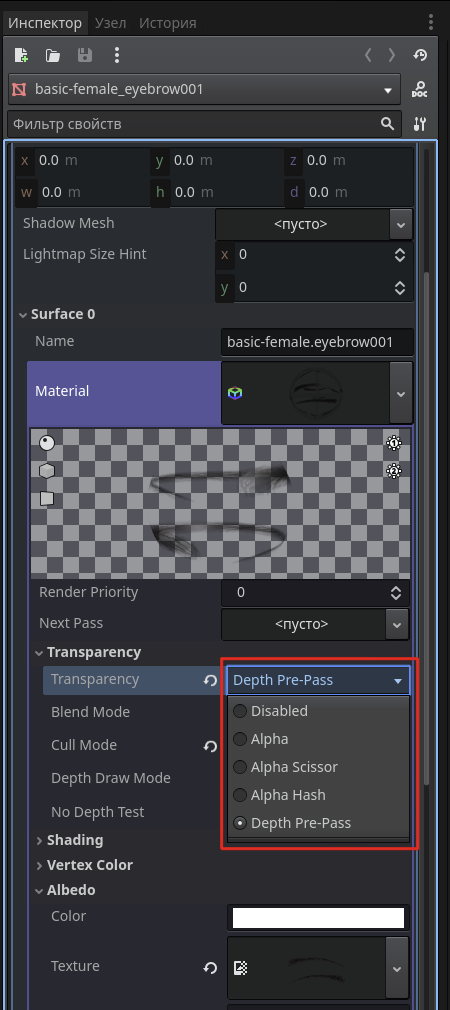This screenshot has height=1010, width=450.
Task: Open the load resource folder icon
Action: (53, 55)
